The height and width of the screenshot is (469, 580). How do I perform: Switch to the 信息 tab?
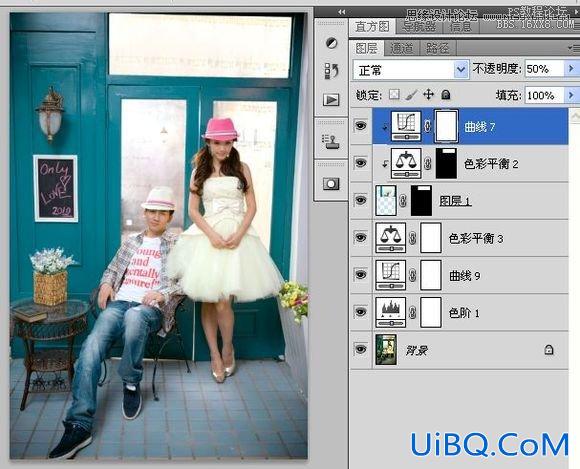tap(461, 27)
